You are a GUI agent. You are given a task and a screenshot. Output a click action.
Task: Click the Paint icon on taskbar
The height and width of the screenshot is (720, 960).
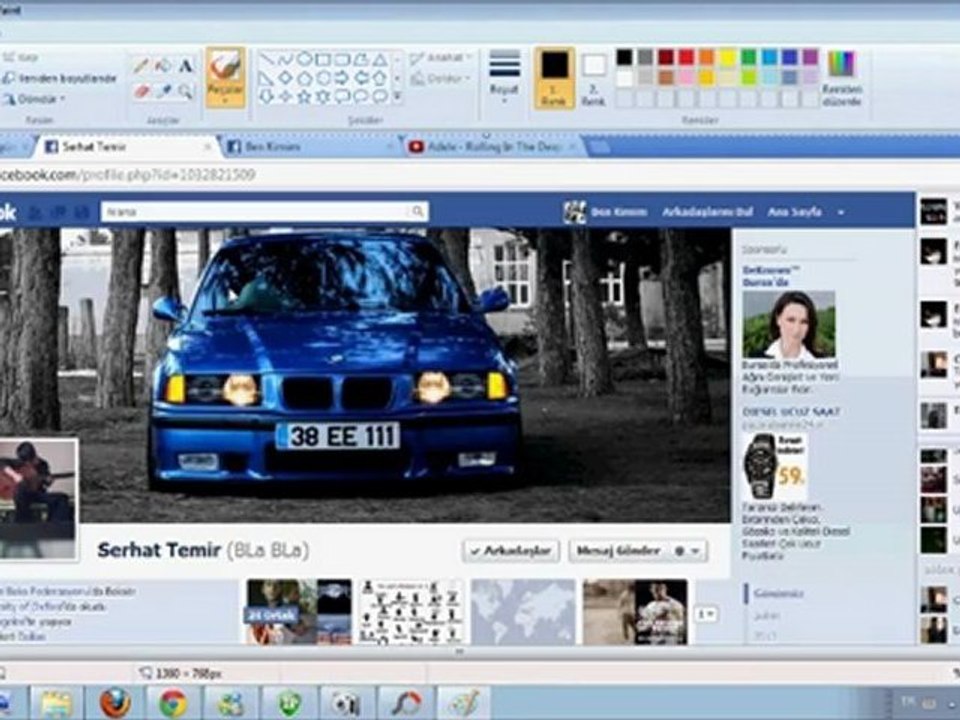(465, 703)
